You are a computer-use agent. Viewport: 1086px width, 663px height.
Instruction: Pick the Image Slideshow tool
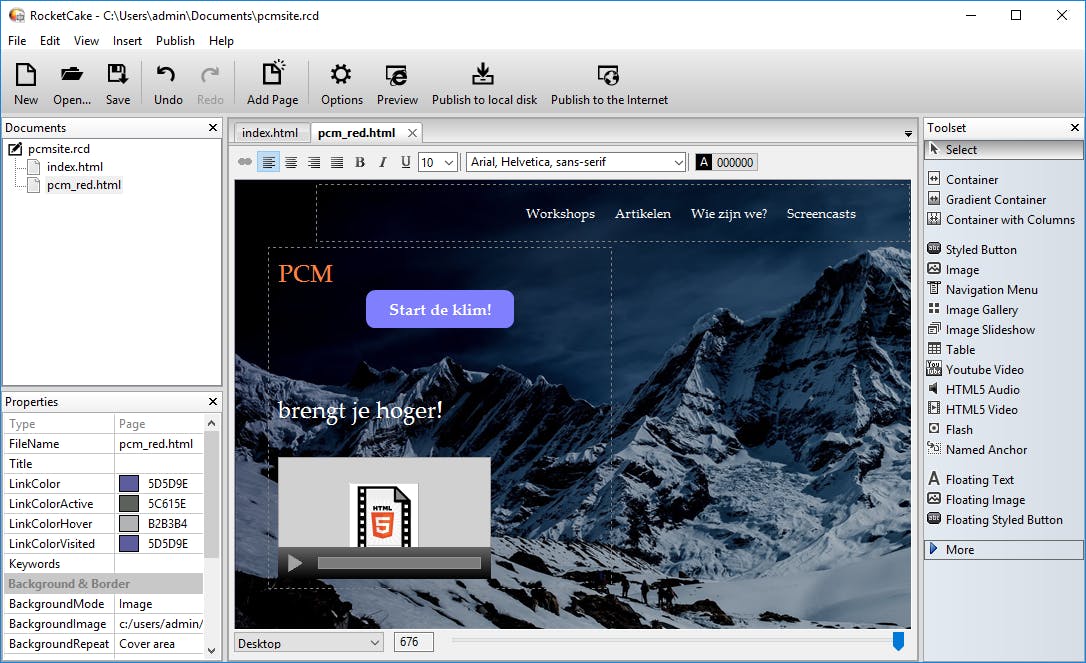click(990, 330)
